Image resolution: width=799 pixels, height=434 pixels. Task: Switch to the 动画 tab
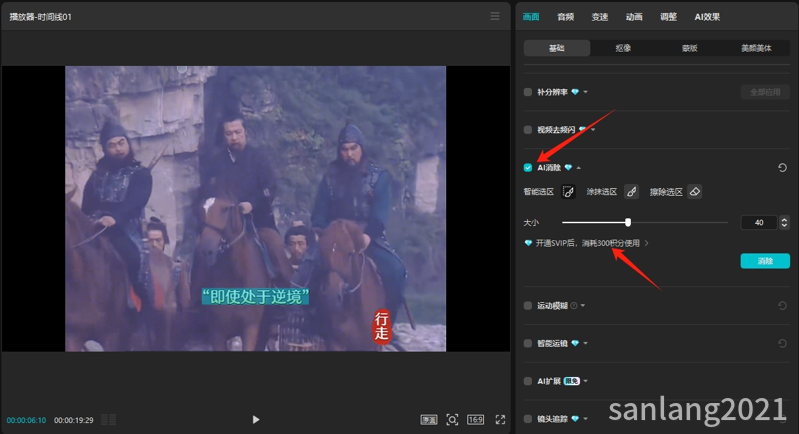coord(634,17)
